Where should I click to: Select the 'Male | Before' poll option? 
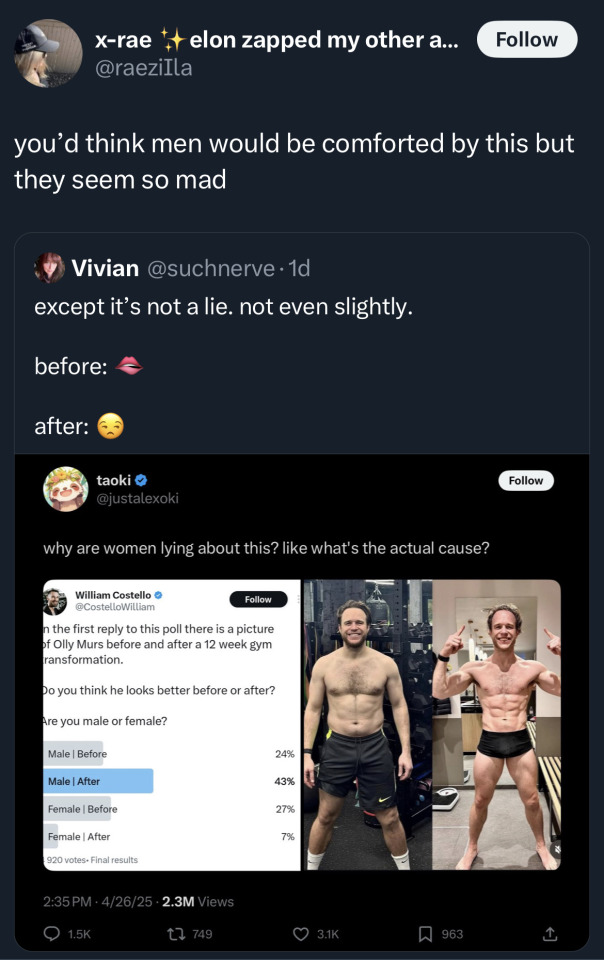point(76,754)
